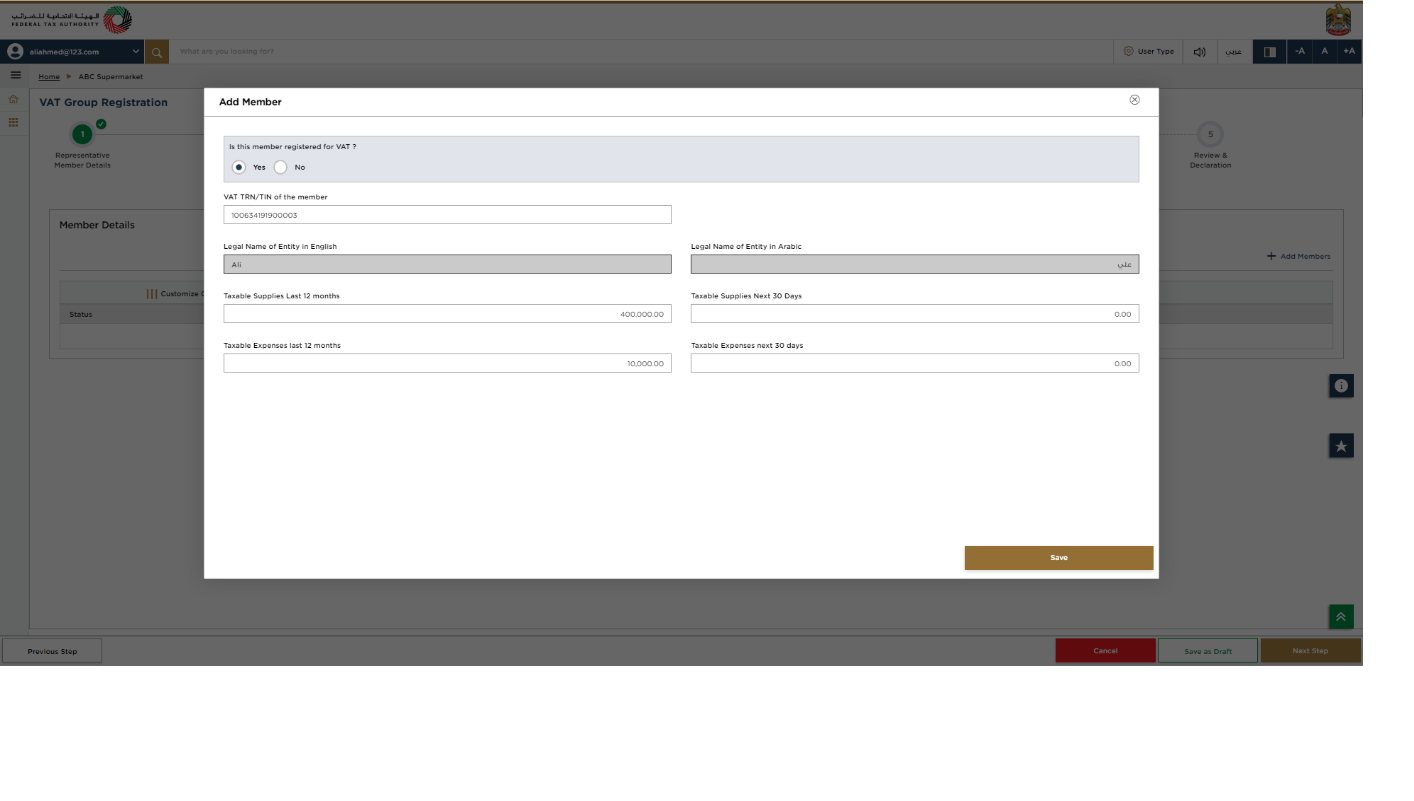Click Legal Name of Entity in English field

coord(448,265)
